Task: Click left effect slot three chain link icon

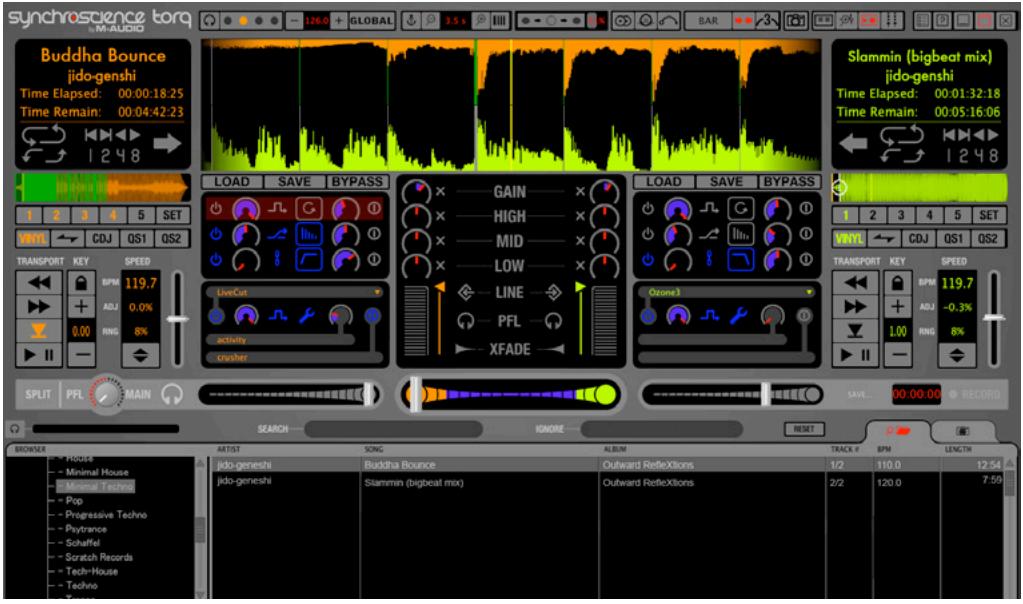Action: click(277, 260)
